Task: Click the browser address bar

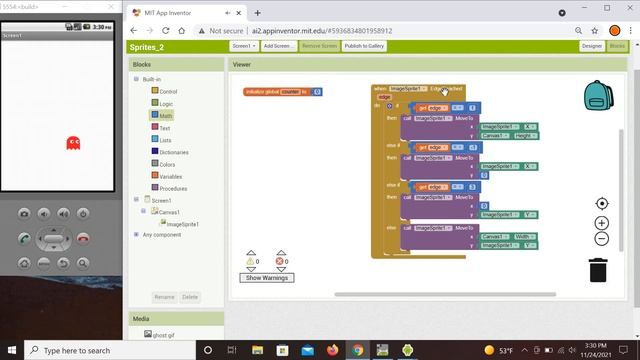Action: pyautogui.click(x=384, y=31)
